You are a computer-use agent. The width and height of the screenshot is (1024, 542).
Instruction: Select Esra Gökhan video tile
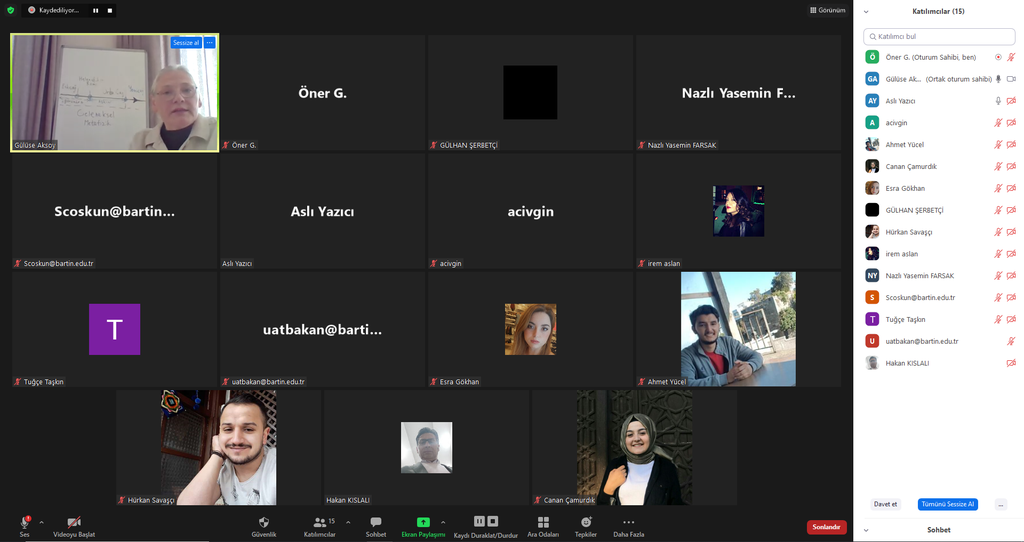coord(530,329)
